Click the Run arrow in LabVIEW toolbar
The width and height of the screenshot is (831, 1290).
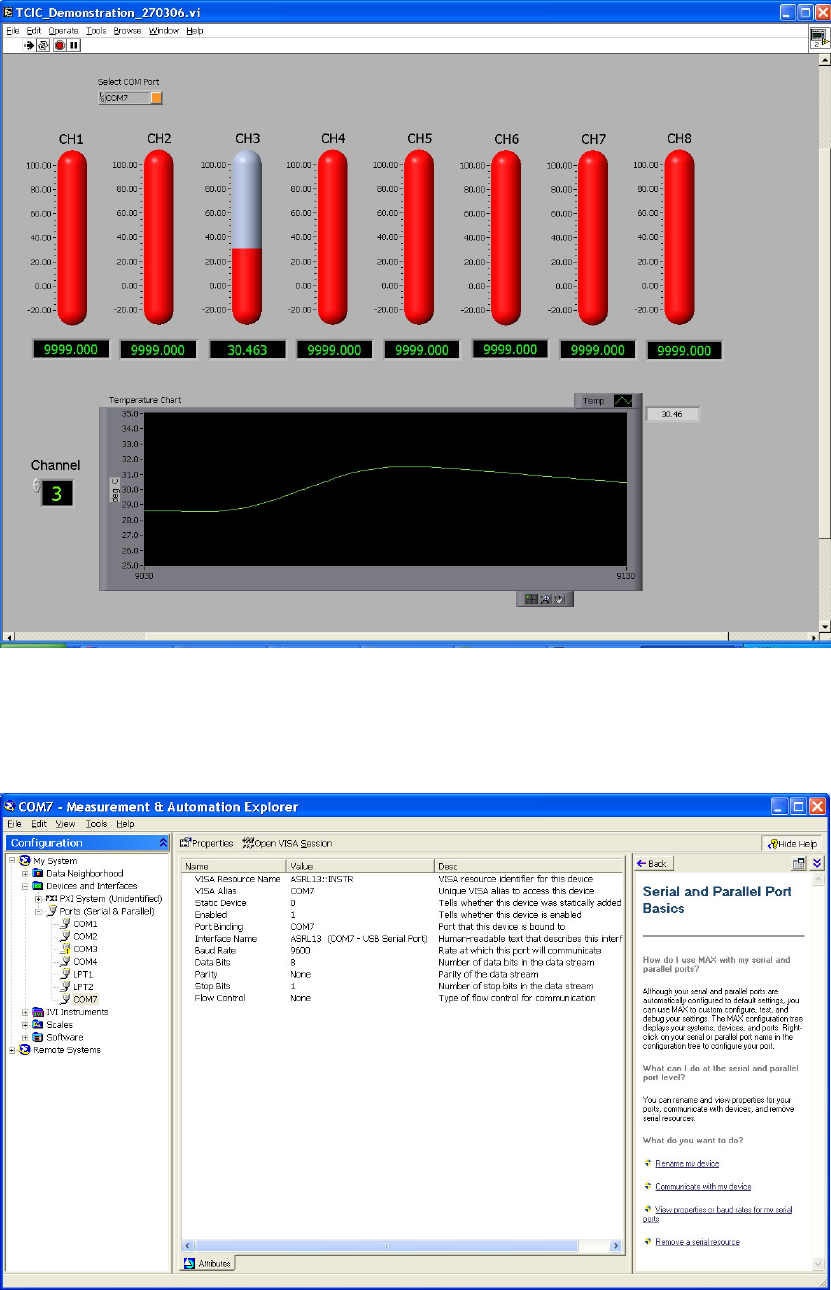pos(29,45)
